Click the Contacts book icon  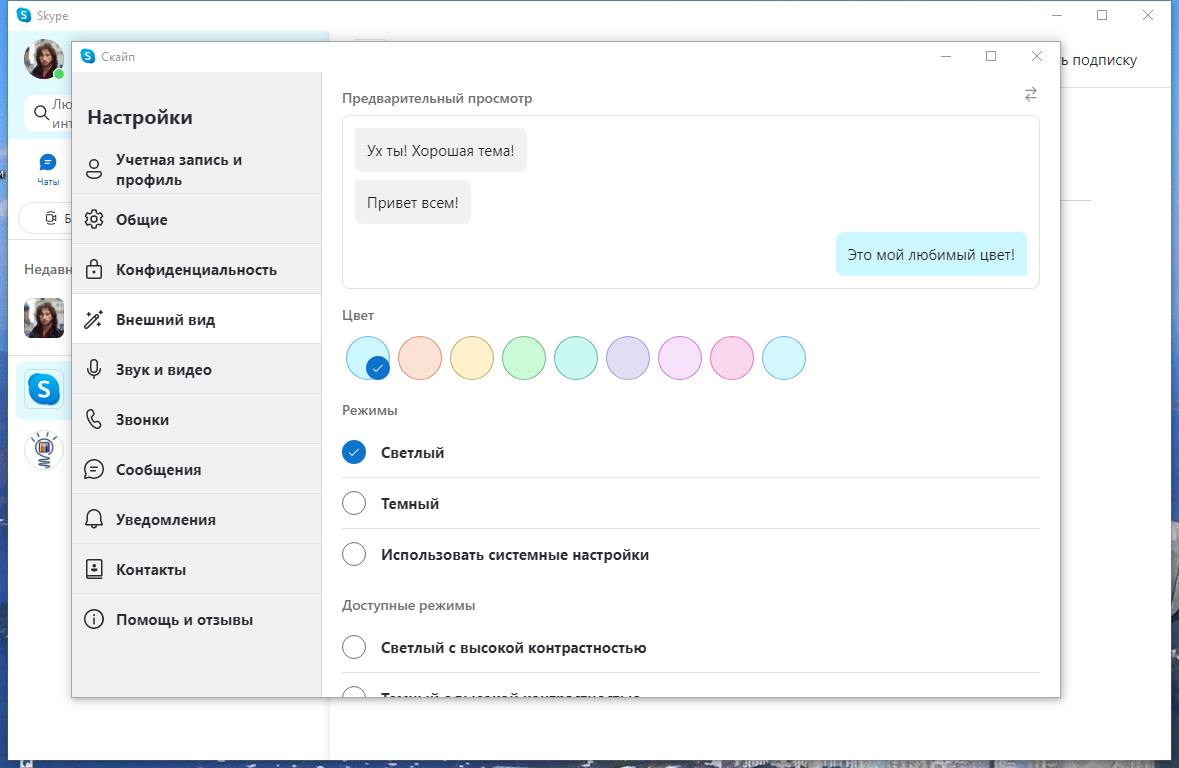(94, 569)
